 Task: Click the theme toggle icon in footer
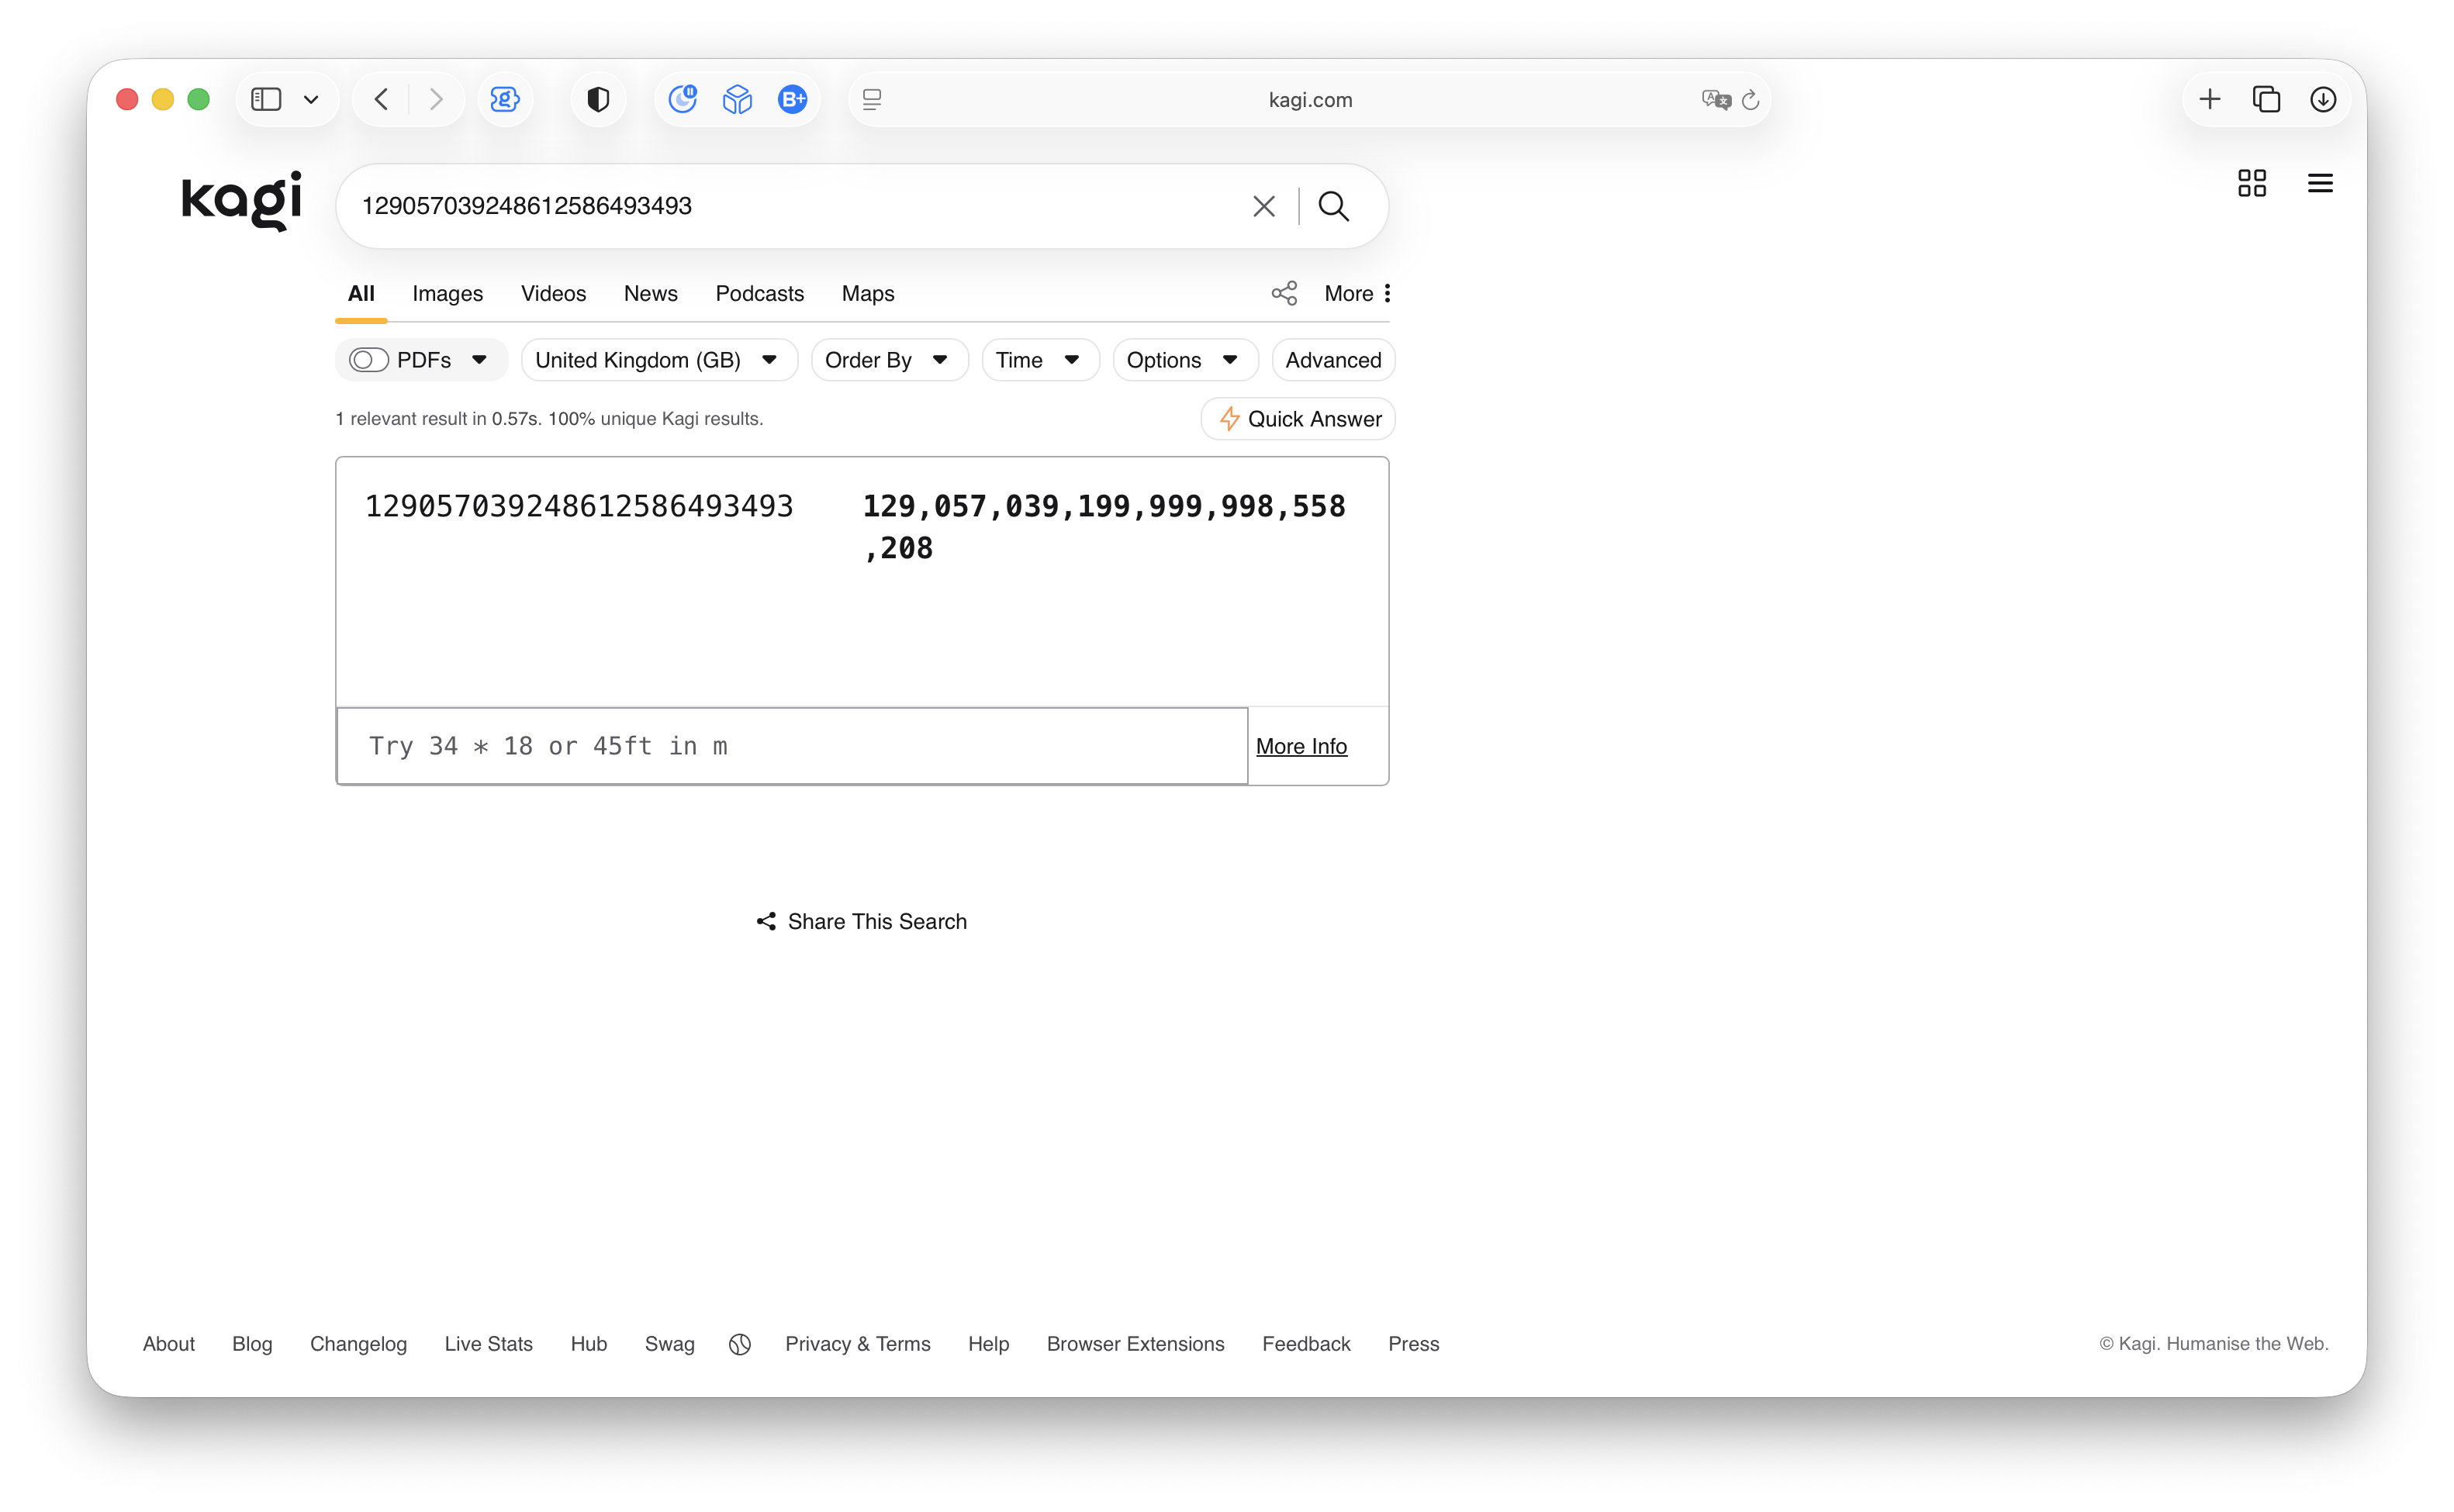point(739,1344)
